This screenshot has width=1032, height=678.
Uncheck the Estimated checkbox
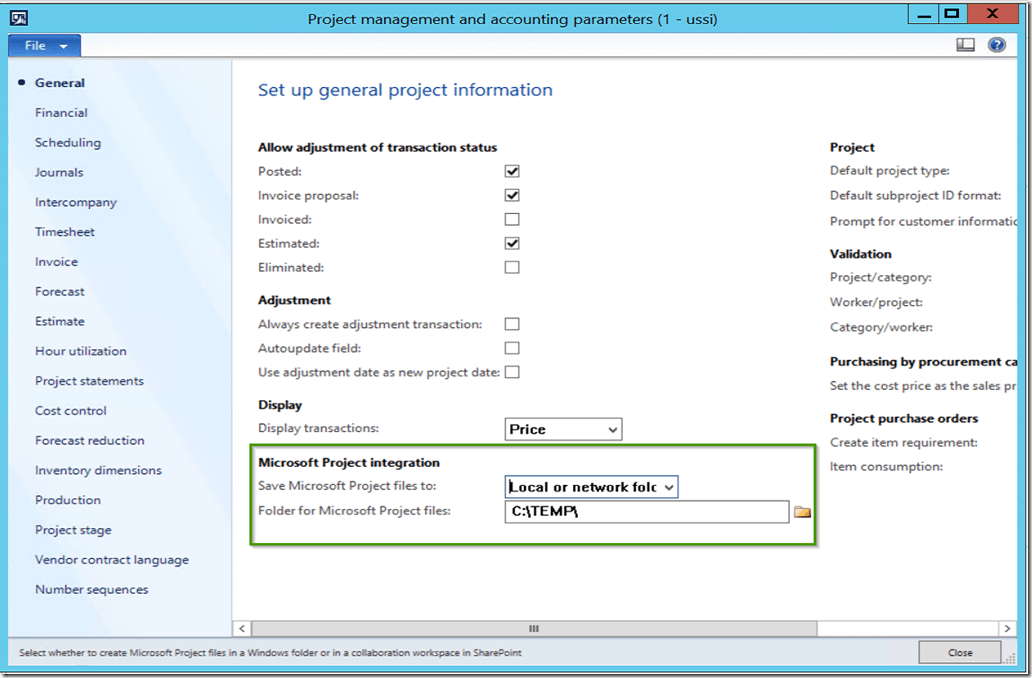pos(512,244)
